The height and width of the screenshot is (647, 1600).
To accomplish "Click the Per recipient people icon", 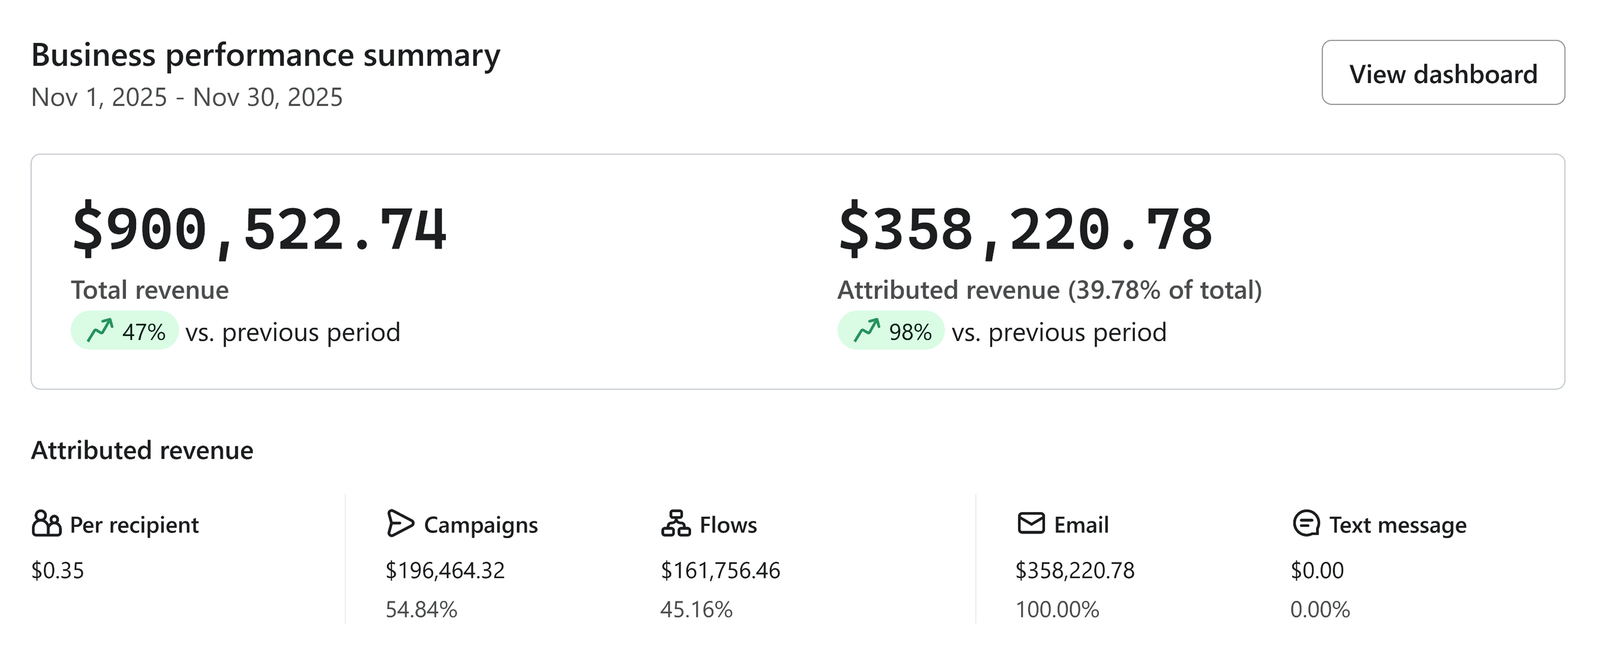I will (46, 524).
